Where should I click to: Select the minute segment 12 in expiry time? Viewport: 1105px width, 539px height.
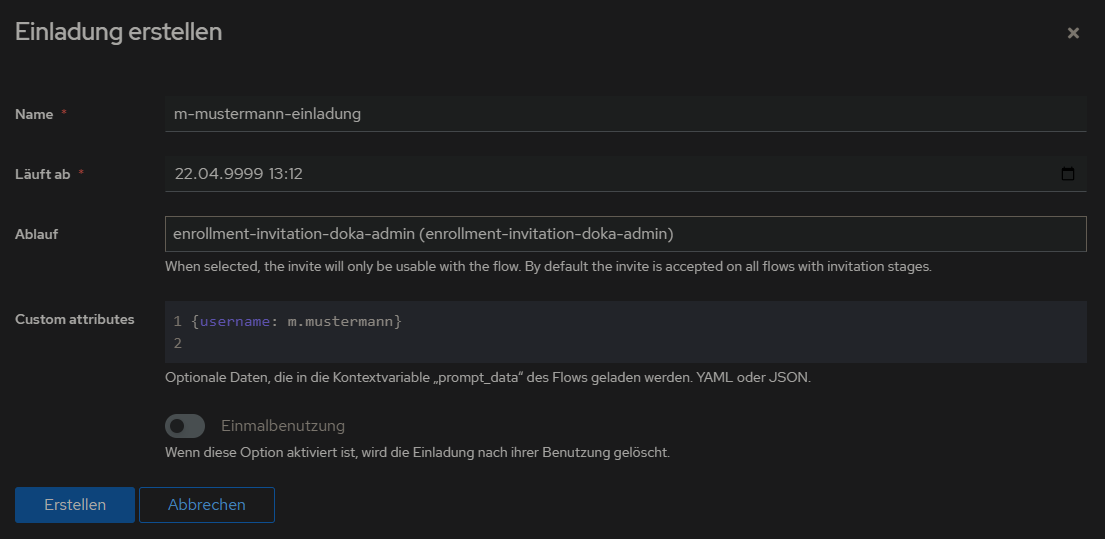pos(295,174)
